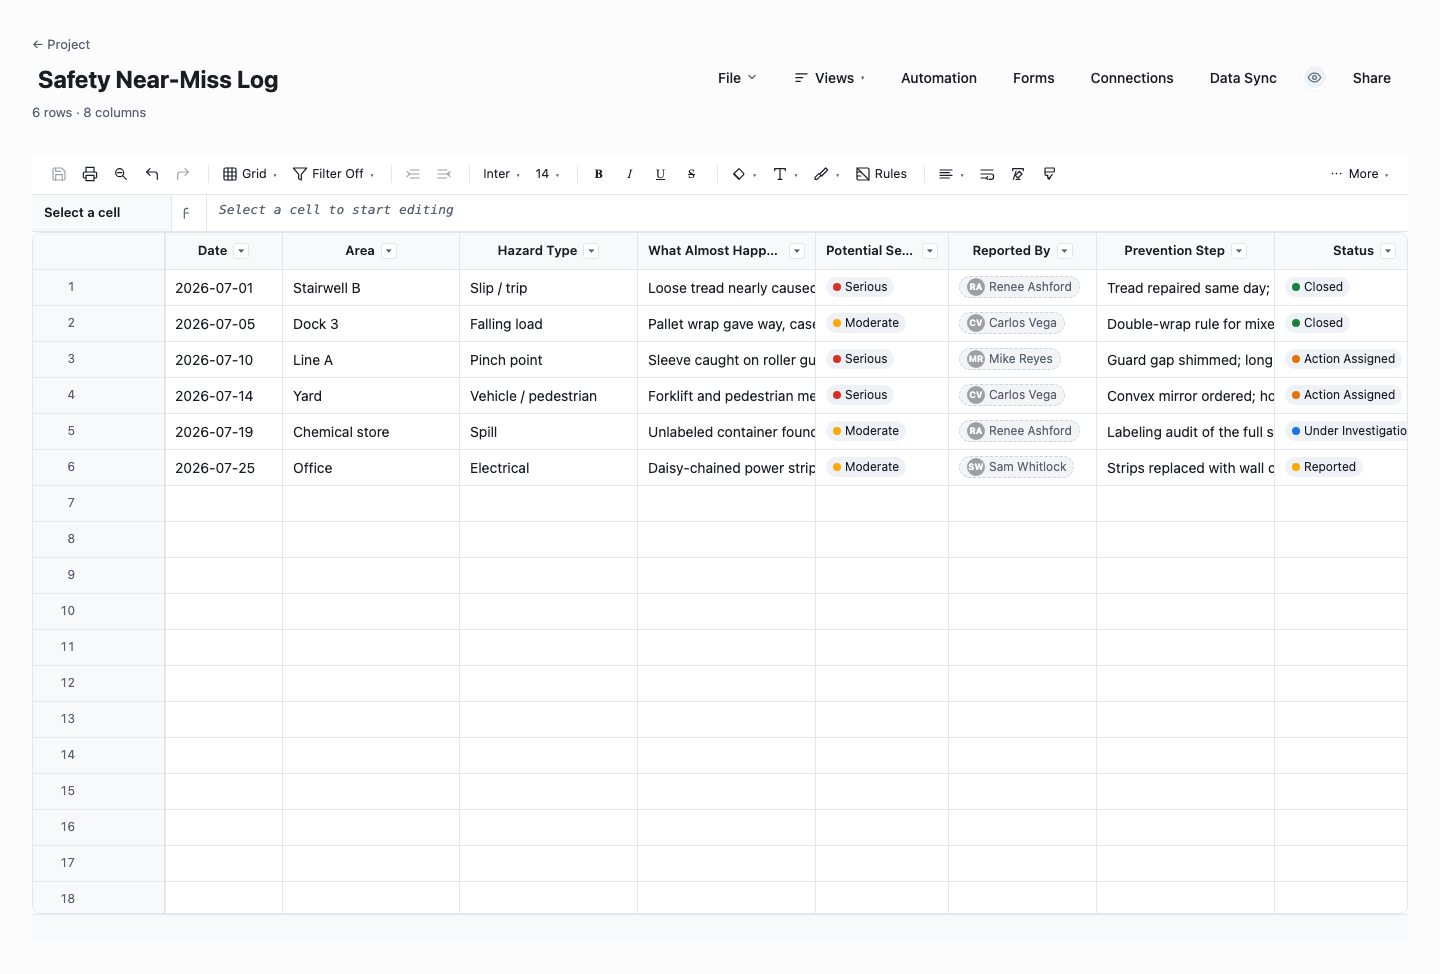
Task: Open the Filter Off dropdown
Action: click(333, 174)
